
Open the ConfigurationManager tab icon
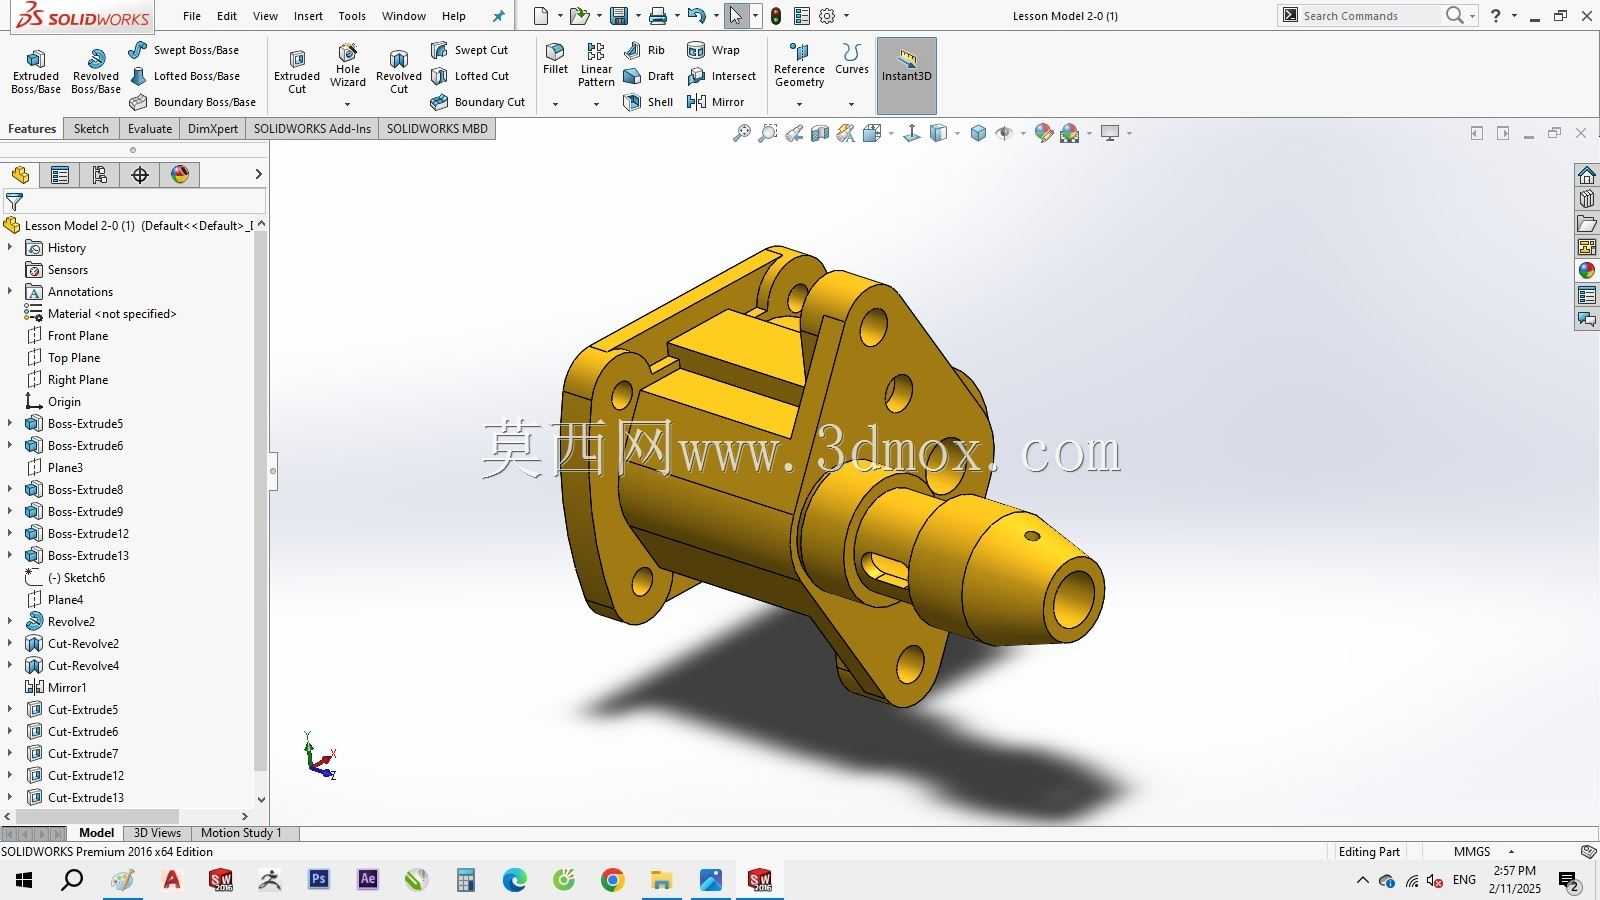click(100, 175)
